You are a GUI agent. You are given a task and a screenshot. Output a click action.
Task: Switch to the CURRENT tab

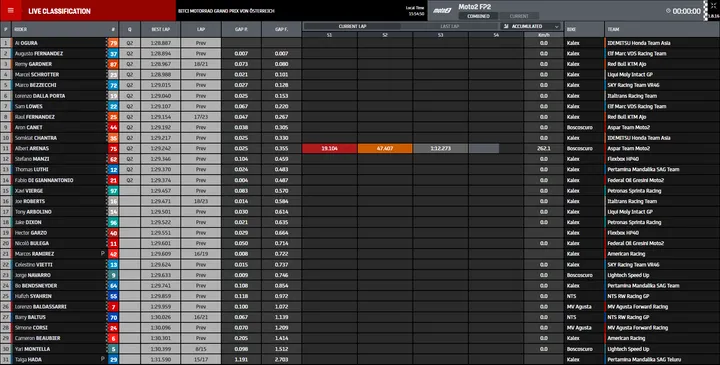point(519,16)
